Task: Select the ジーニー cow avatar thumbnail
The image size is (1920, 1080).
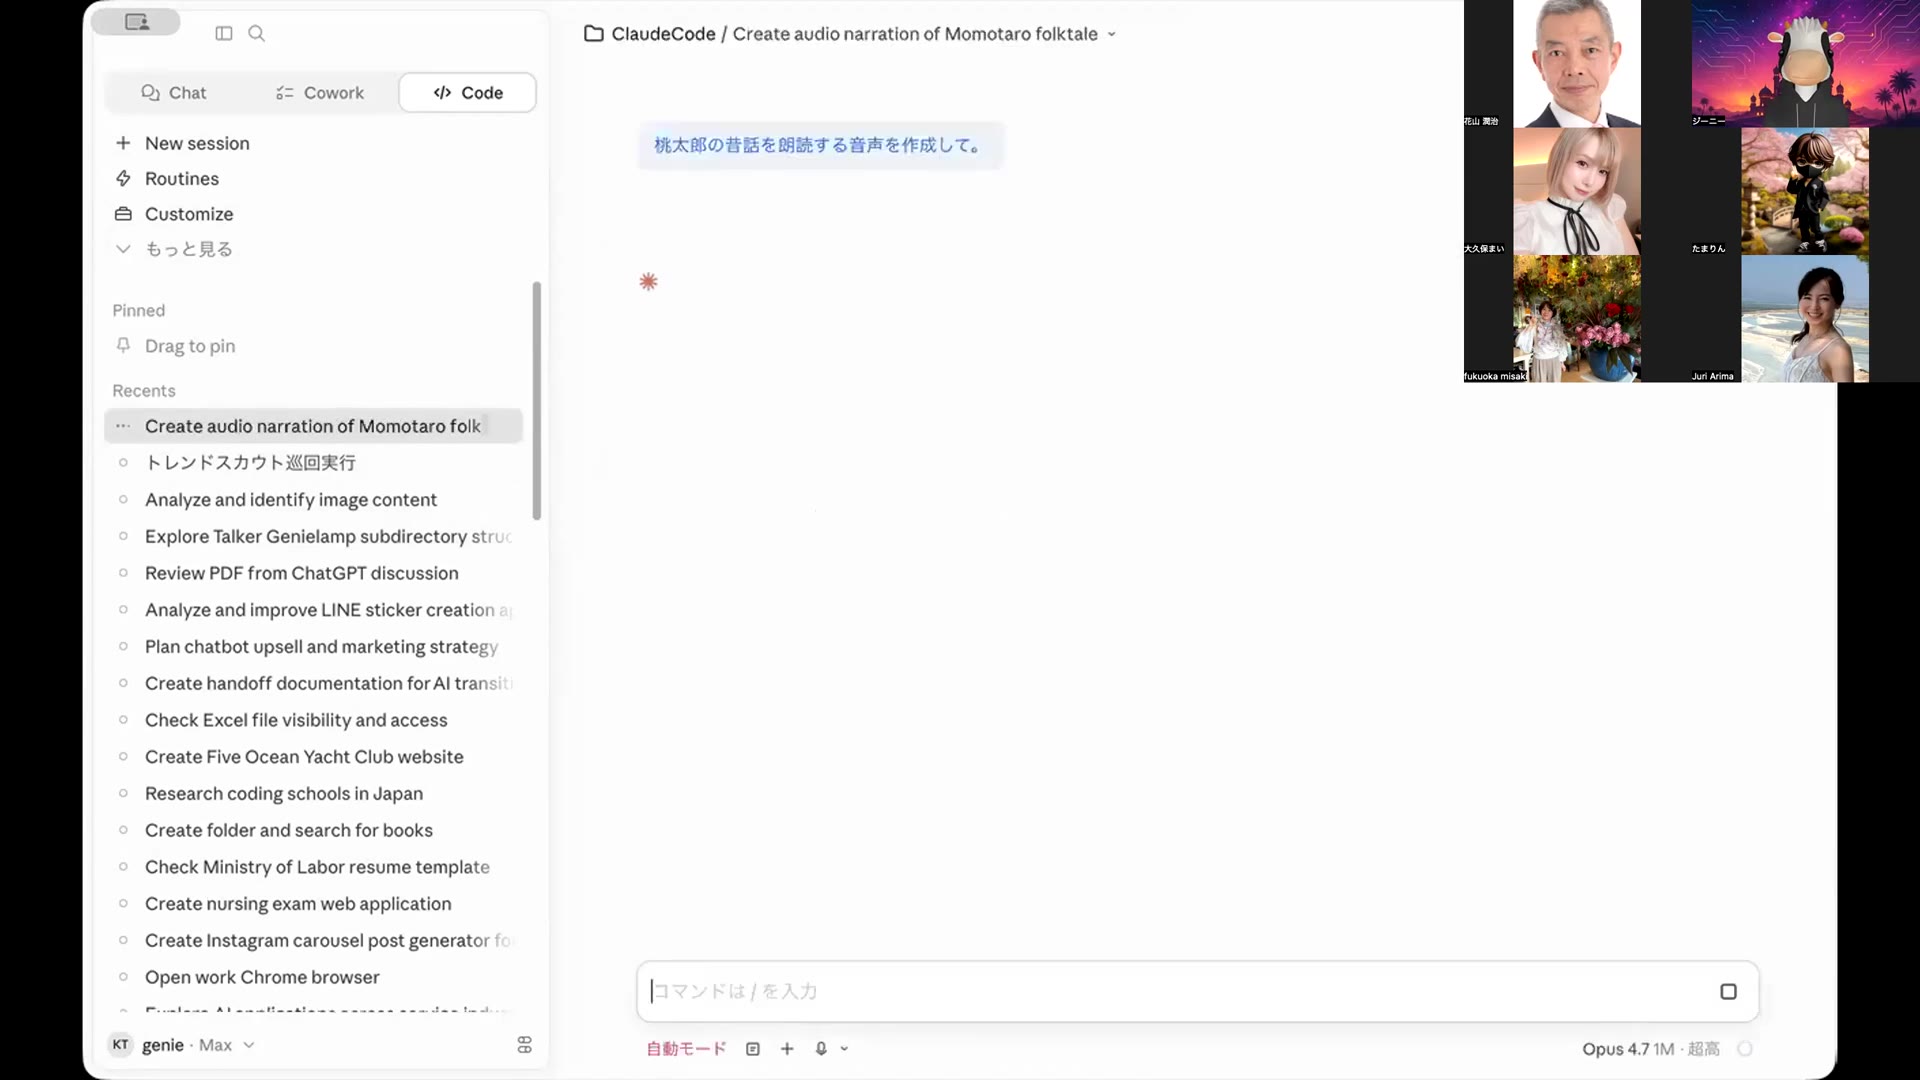Action: [x=1805, y=63]
